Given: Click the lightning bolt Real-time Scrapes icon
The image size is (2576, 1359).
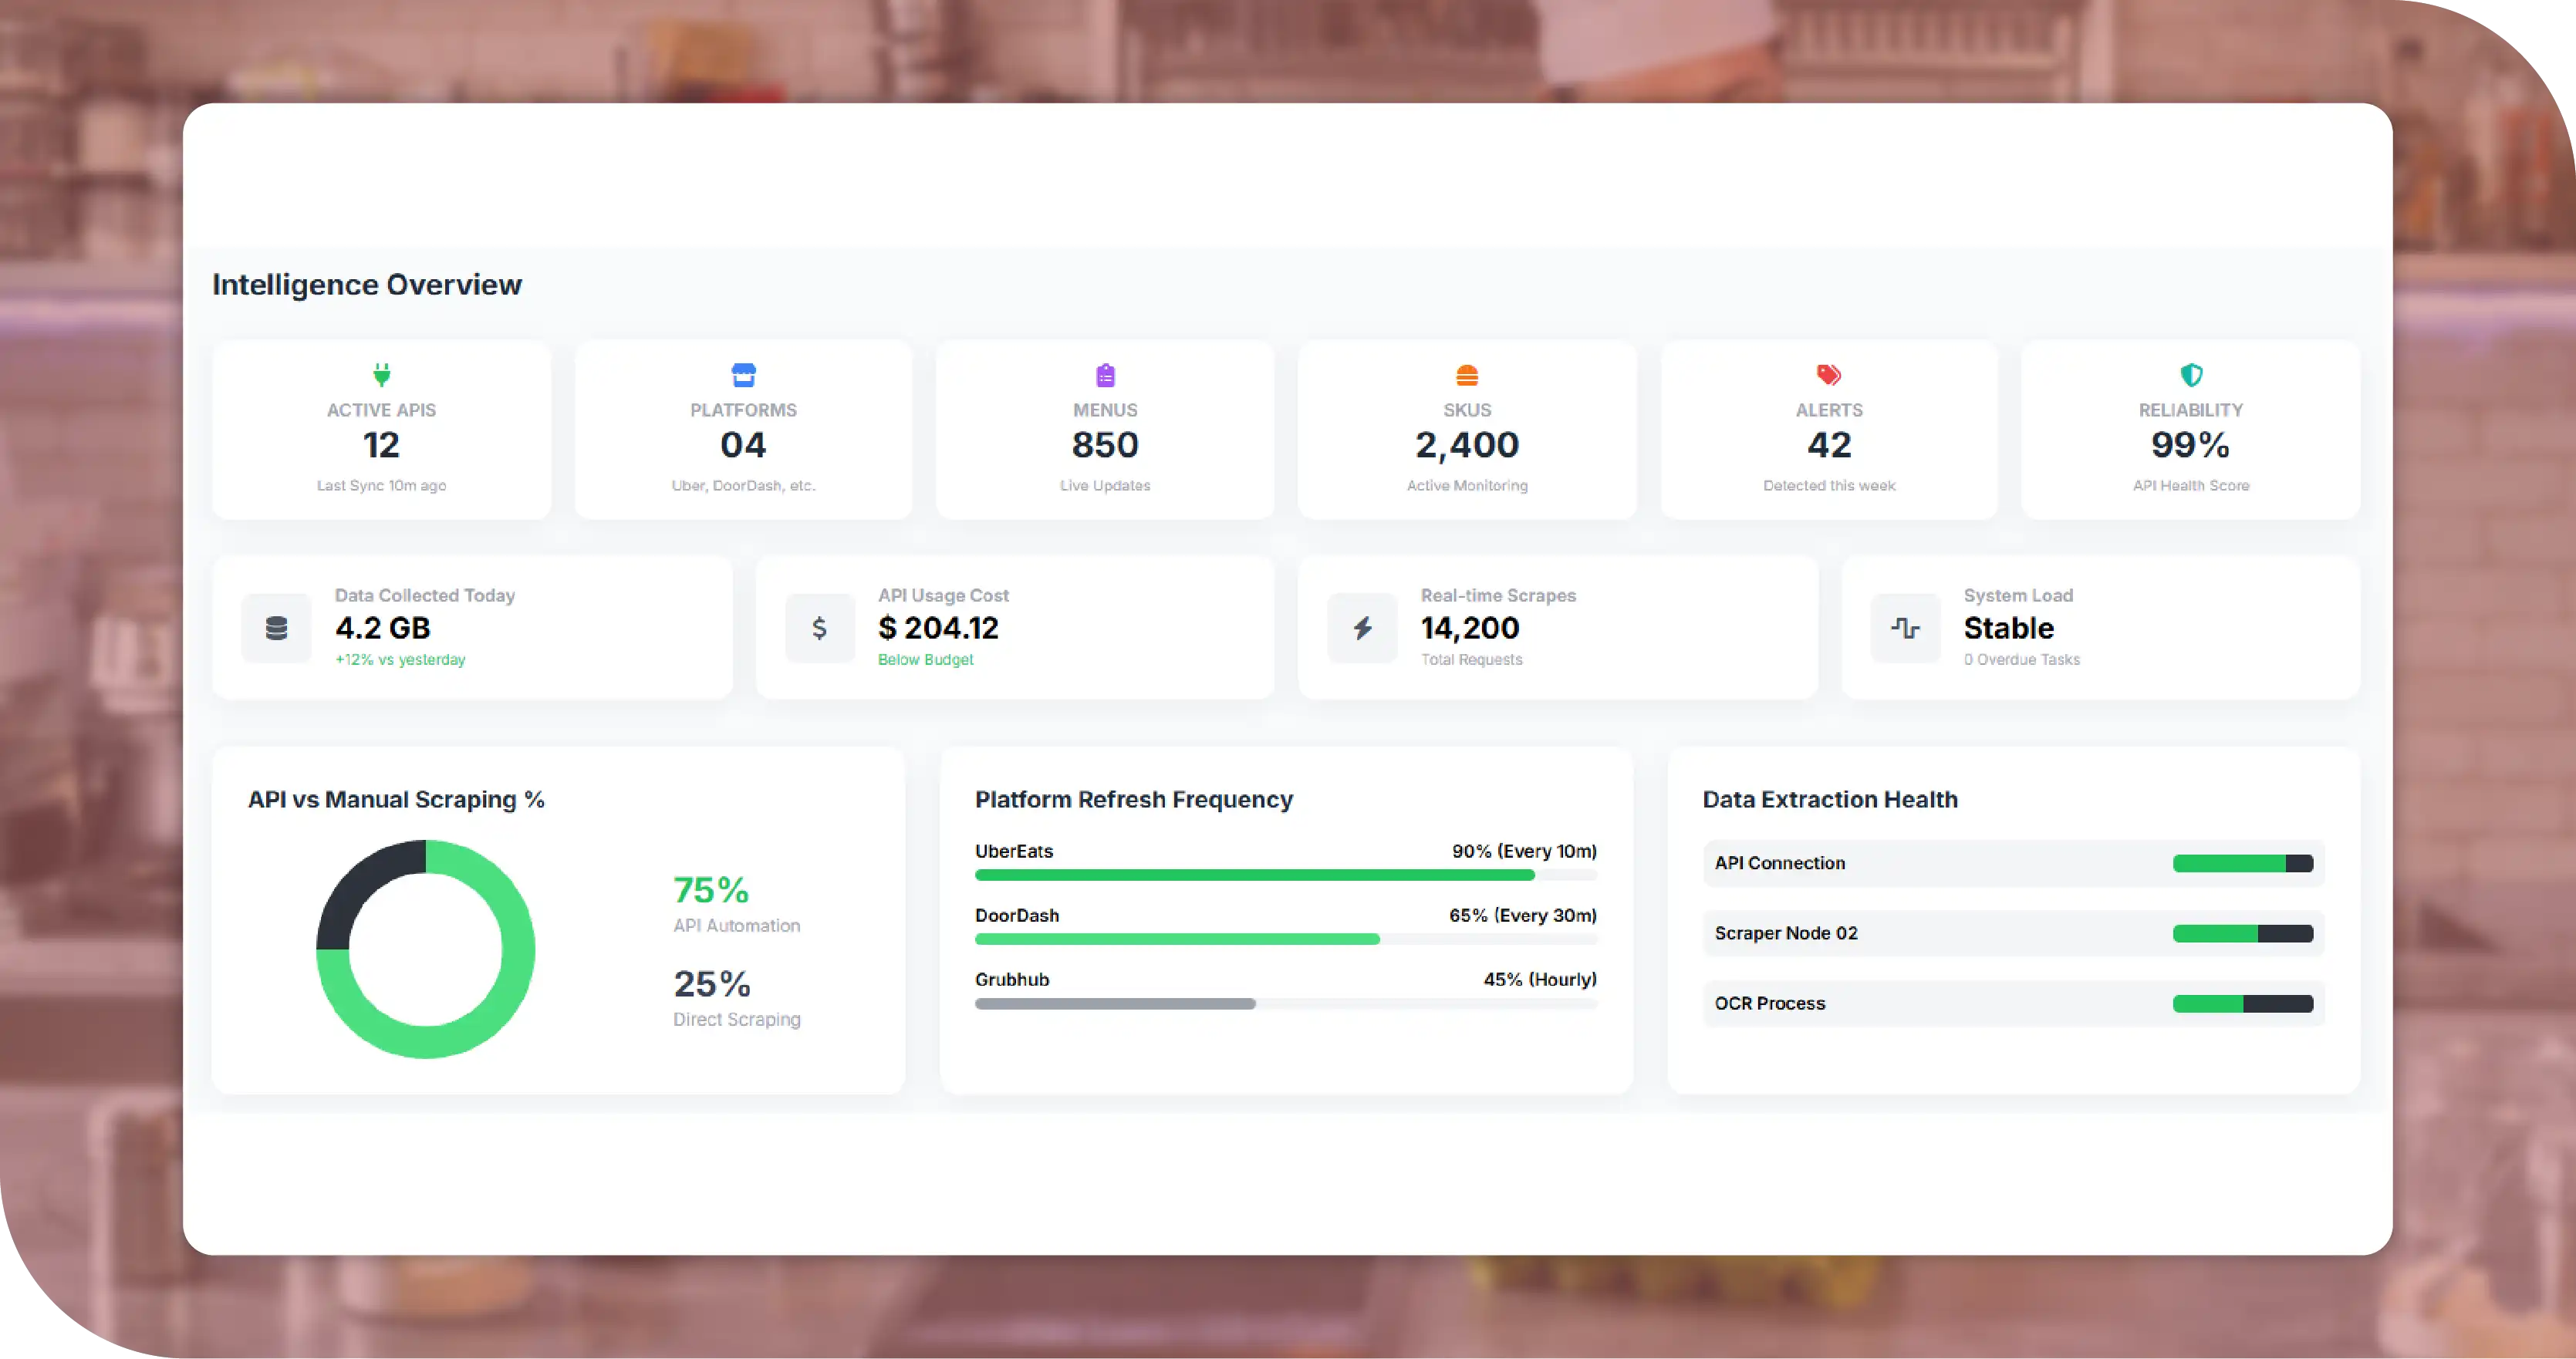Looking at the screenshot, I should 1362,628.
